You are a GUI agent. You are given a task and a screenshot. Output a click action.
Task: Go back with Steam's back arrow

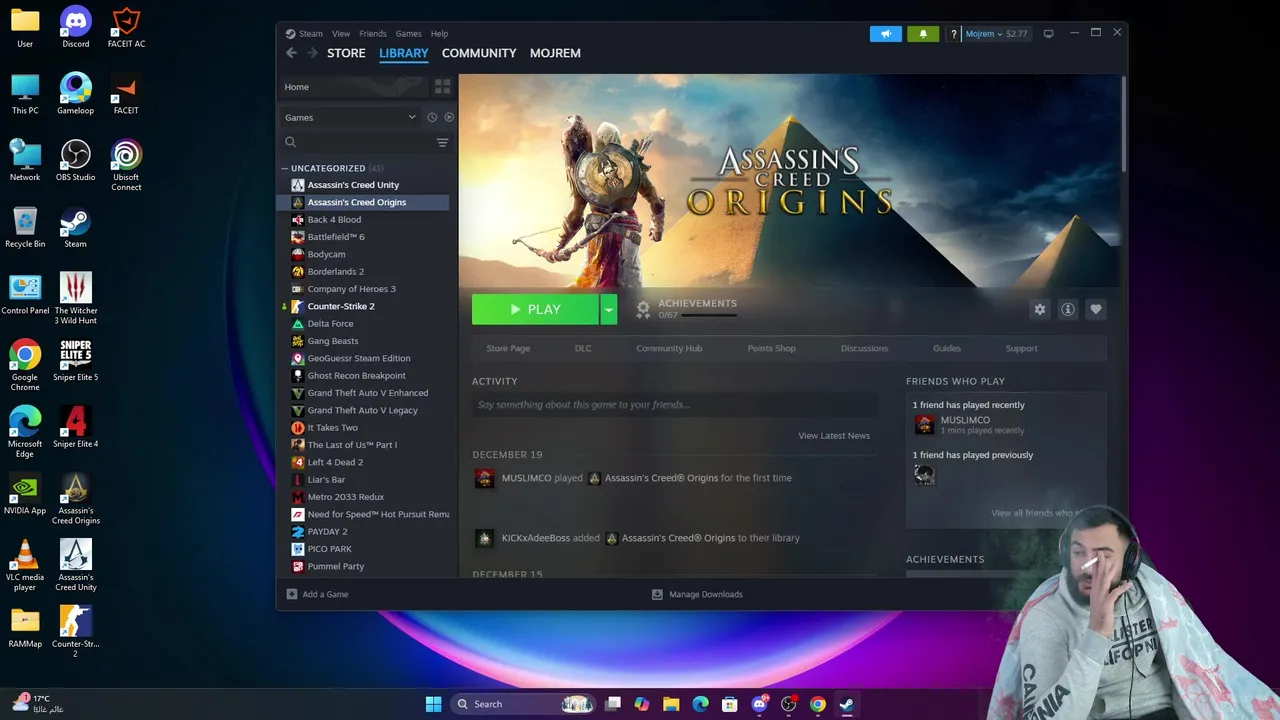pos(291,53)
